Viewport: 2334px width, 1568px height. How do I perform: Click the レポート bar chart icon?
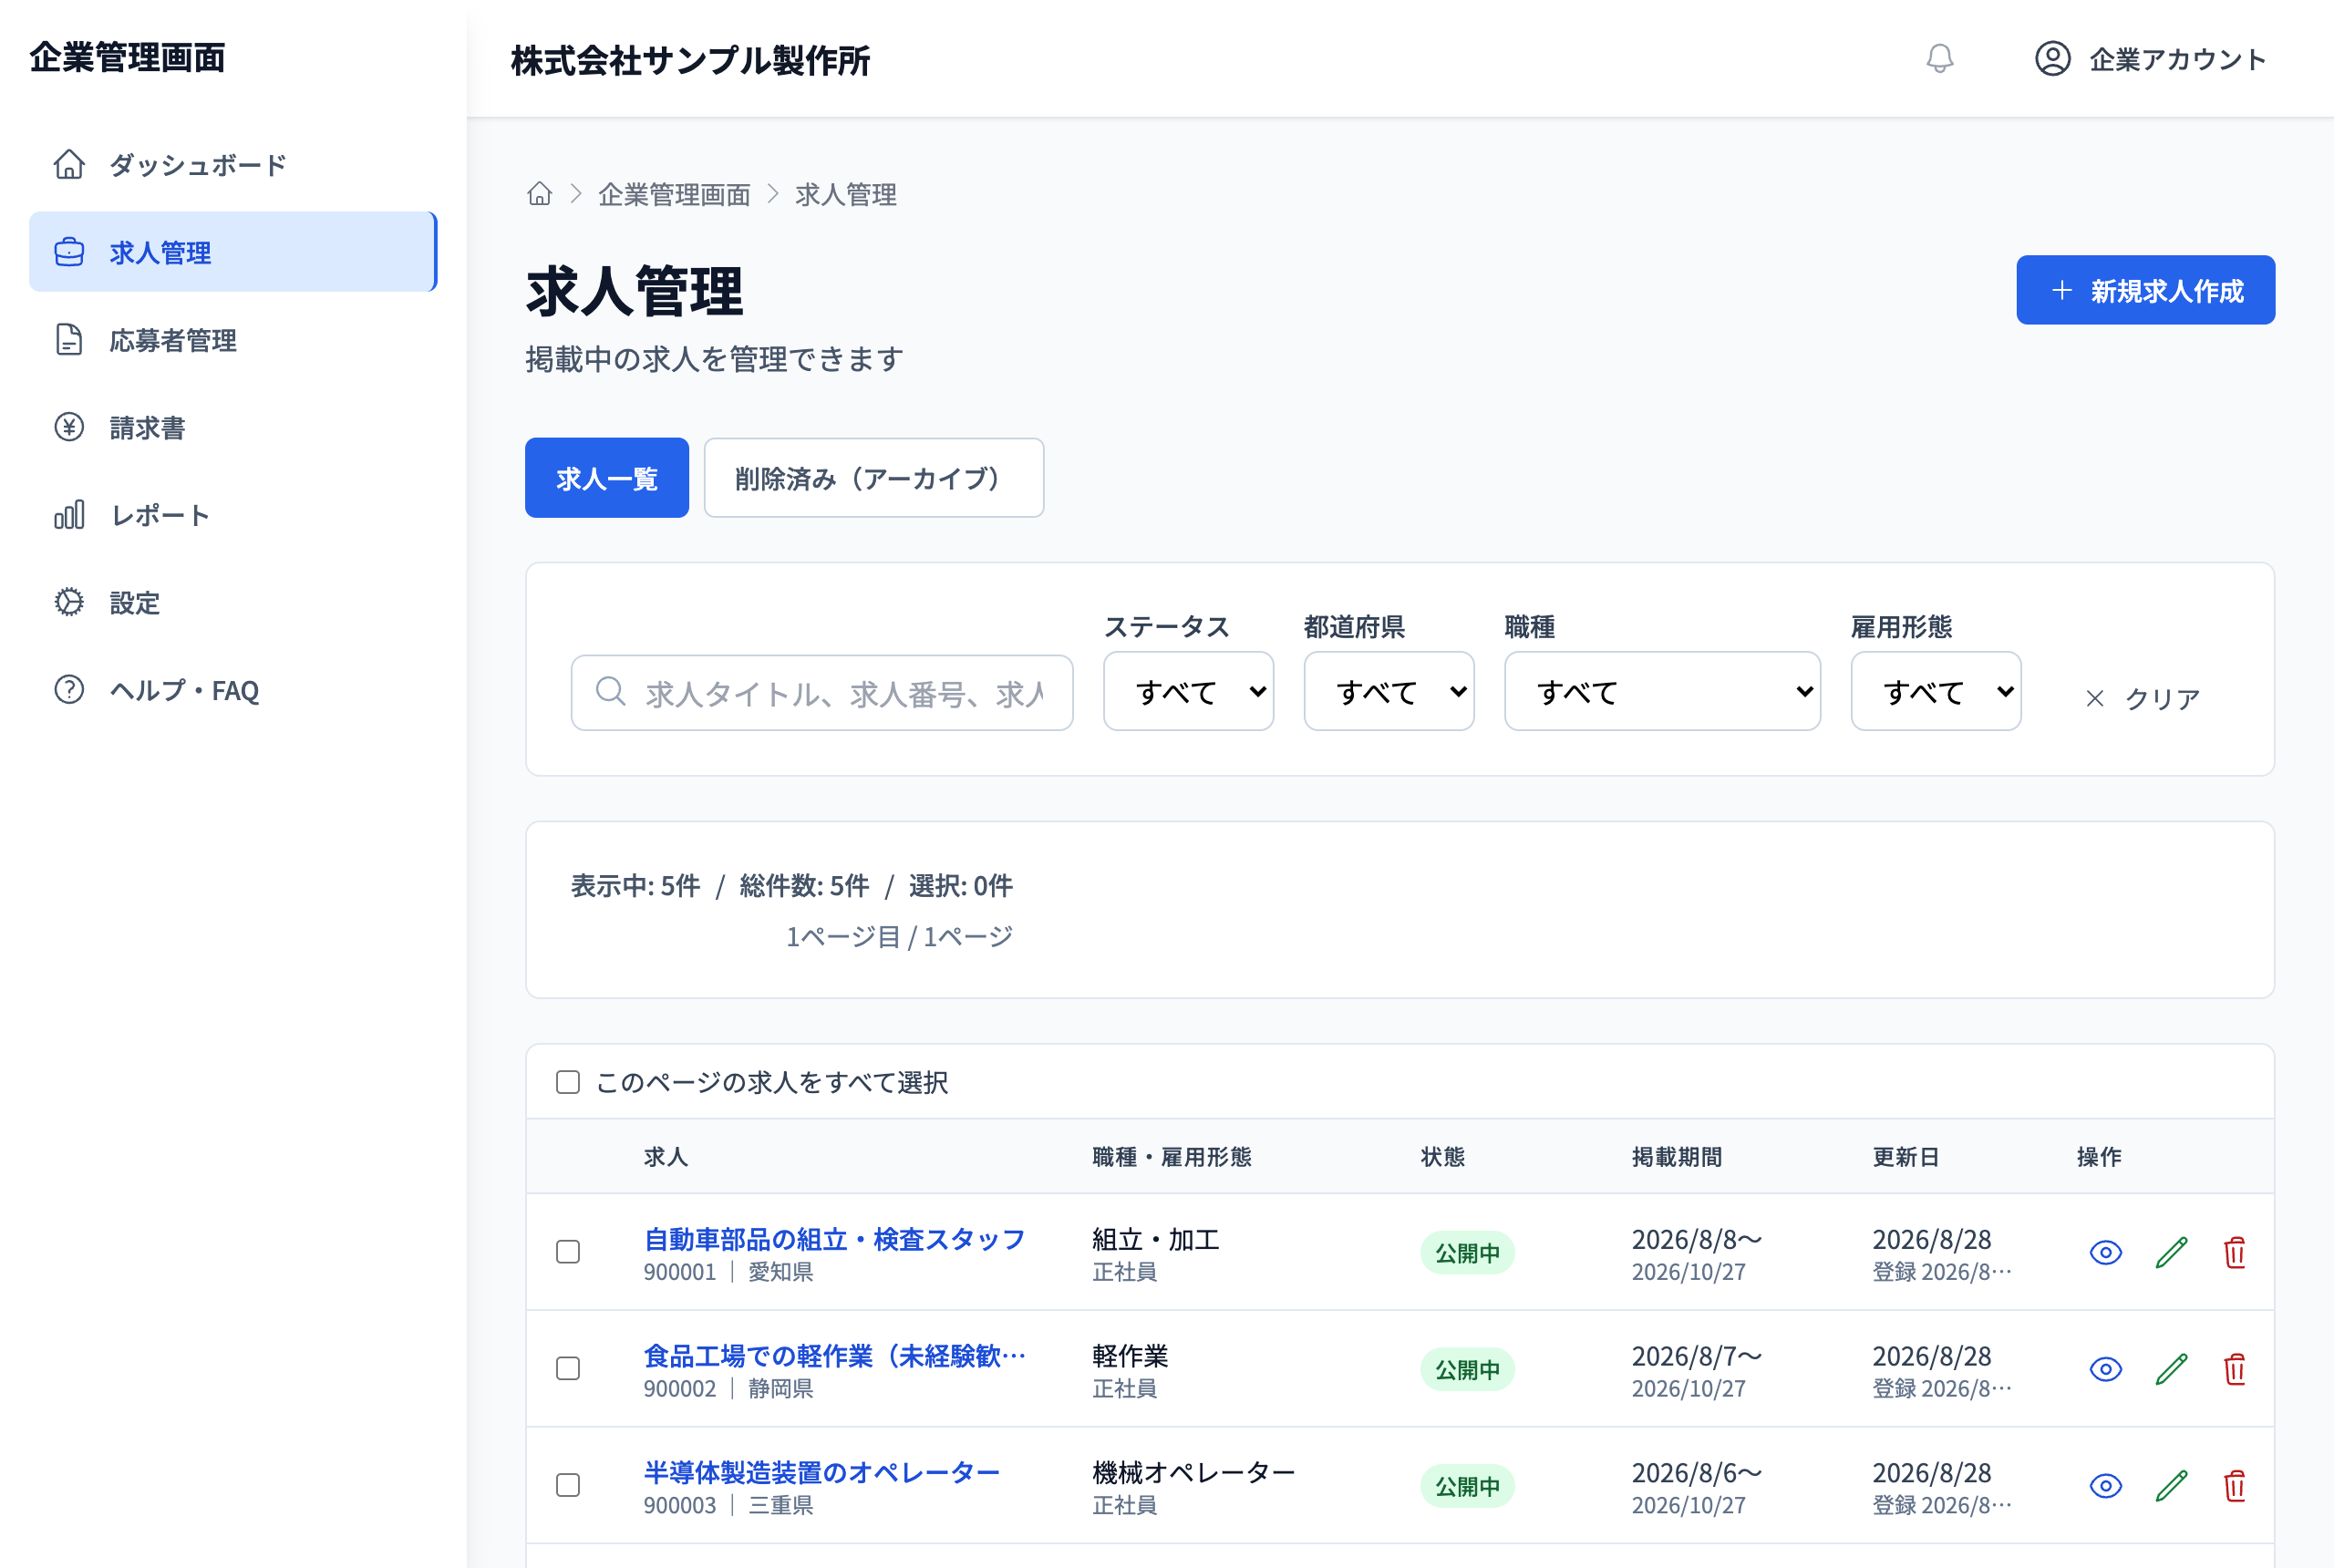coord(69,515)
